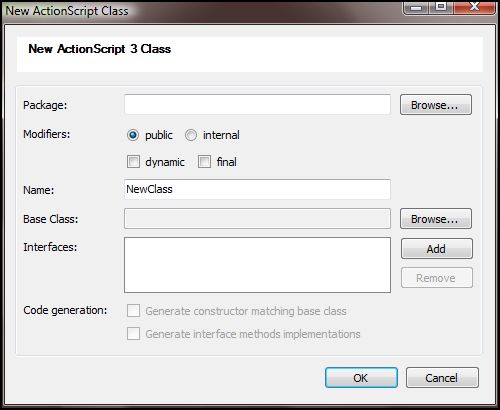Select the internal modifier radio button

191,135
